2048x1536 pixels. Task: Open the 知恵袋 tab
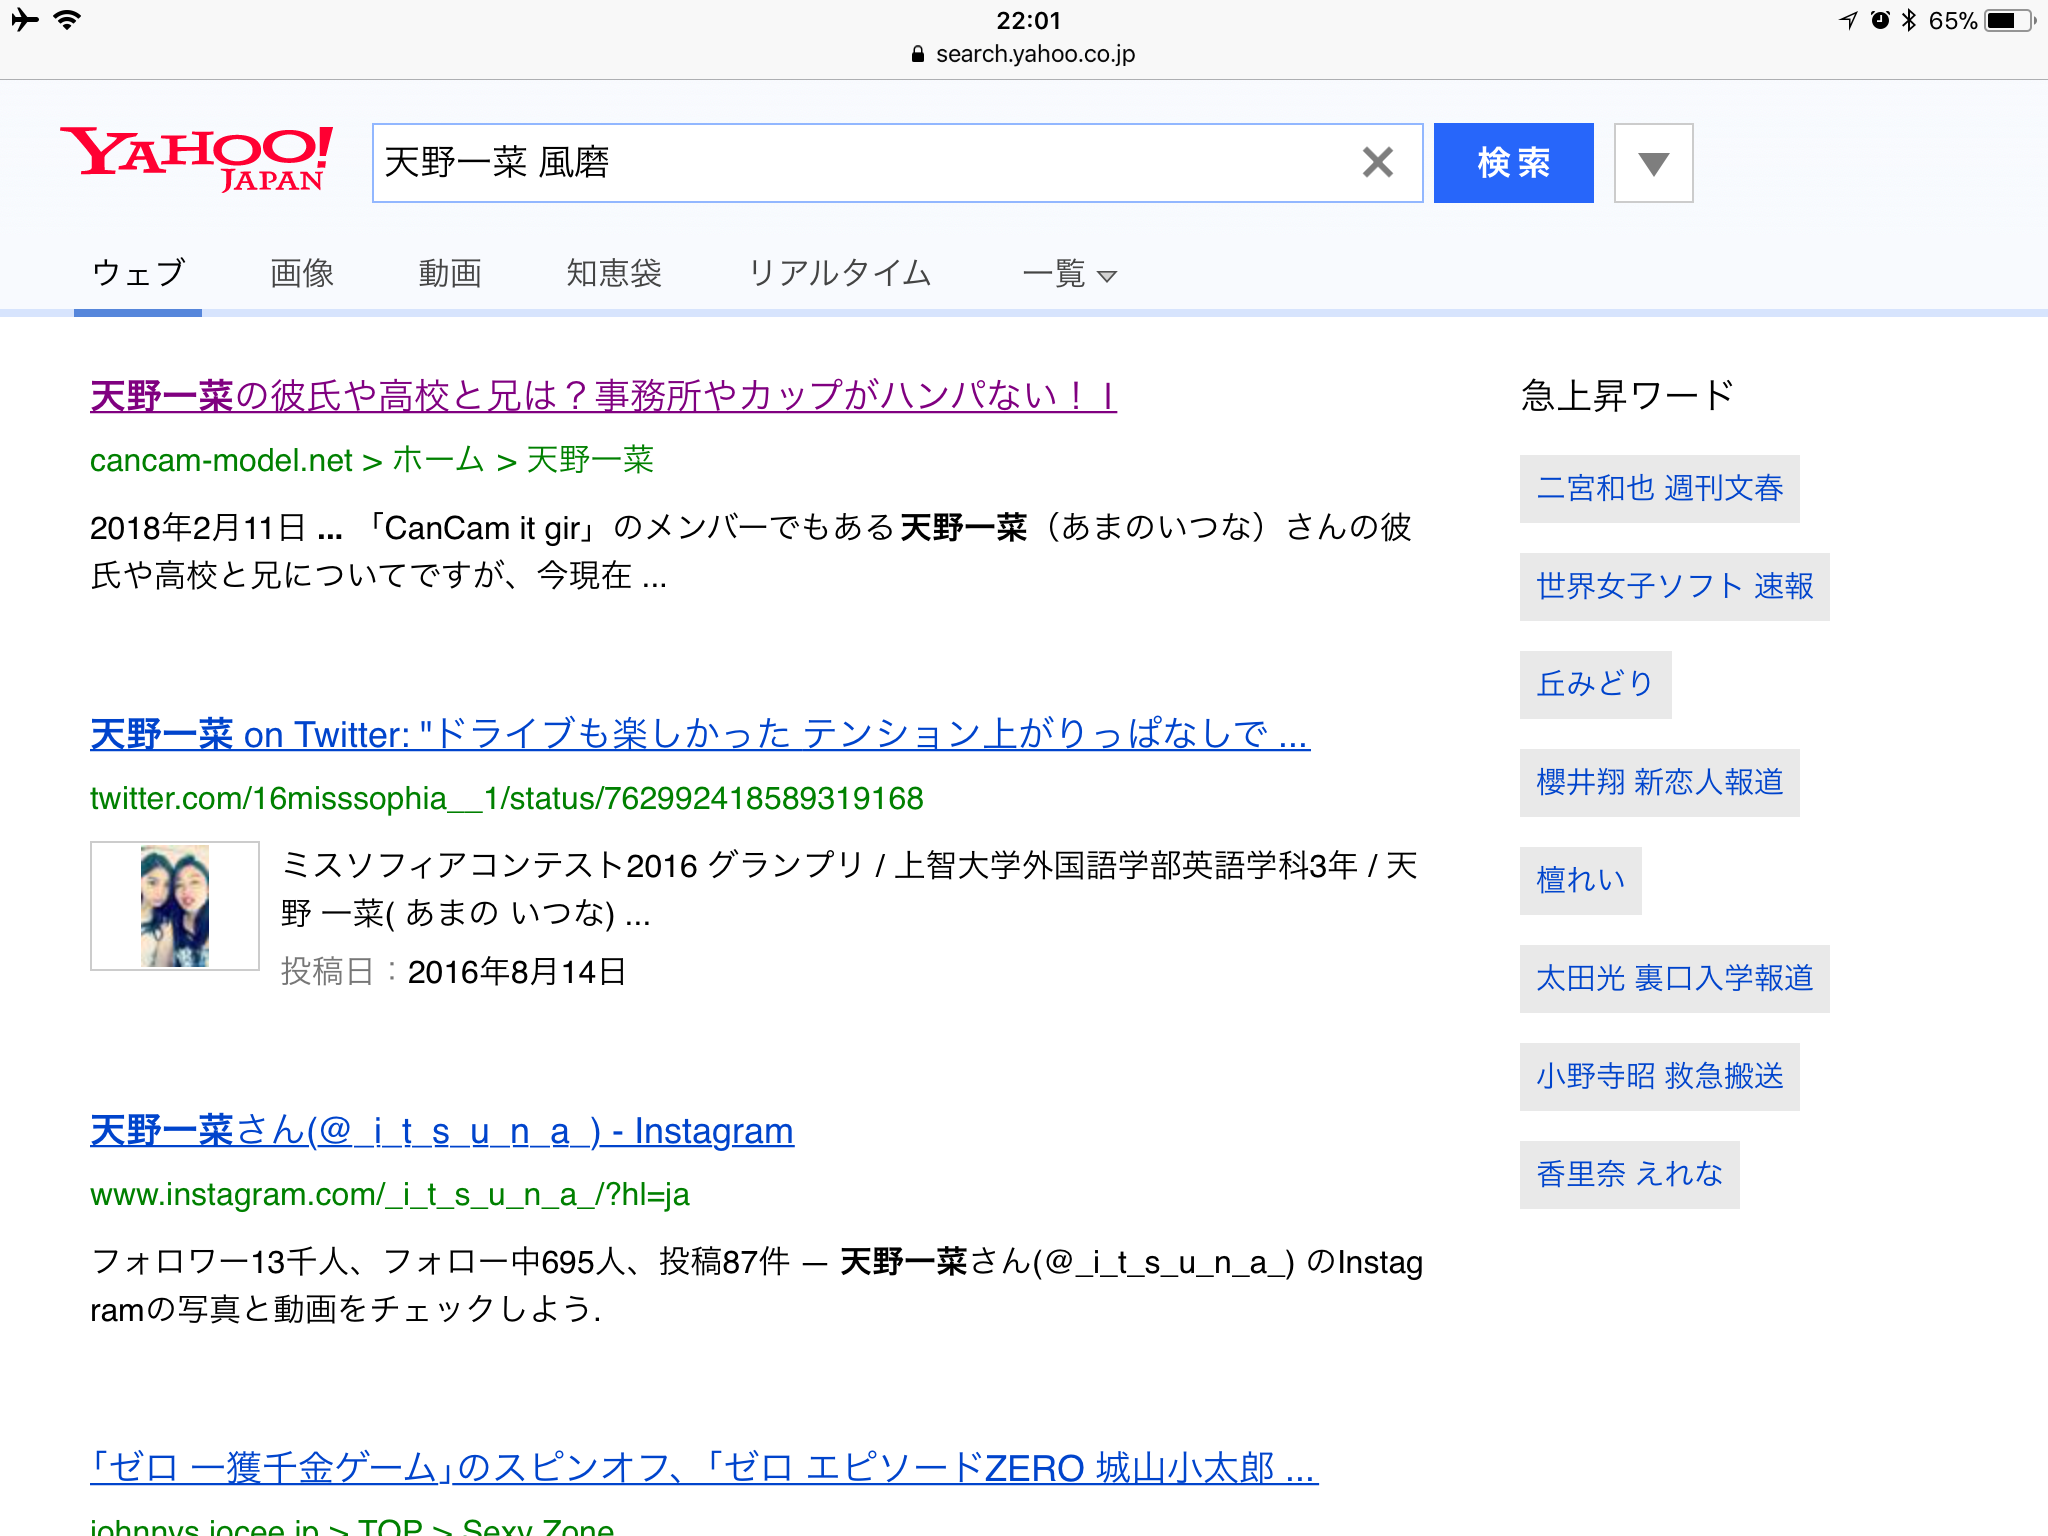pos(614,272)
